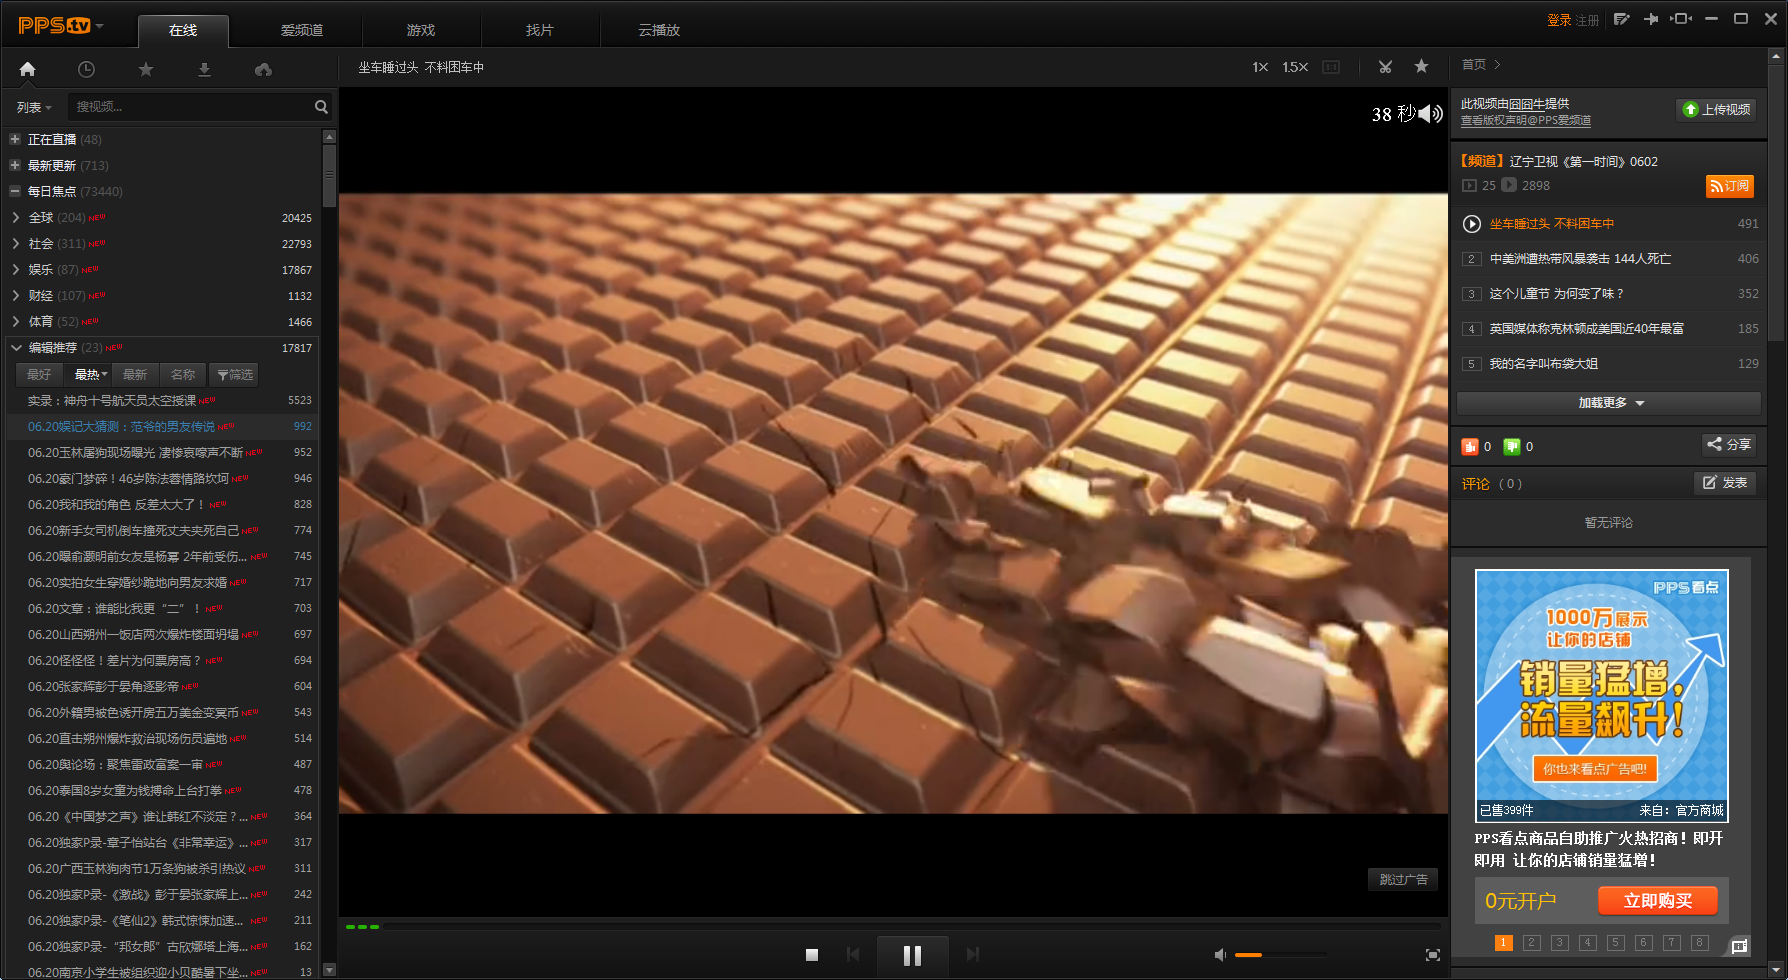Pause the playing video
The width and height of the screenshot is (1788, 980).
(912, 955)
